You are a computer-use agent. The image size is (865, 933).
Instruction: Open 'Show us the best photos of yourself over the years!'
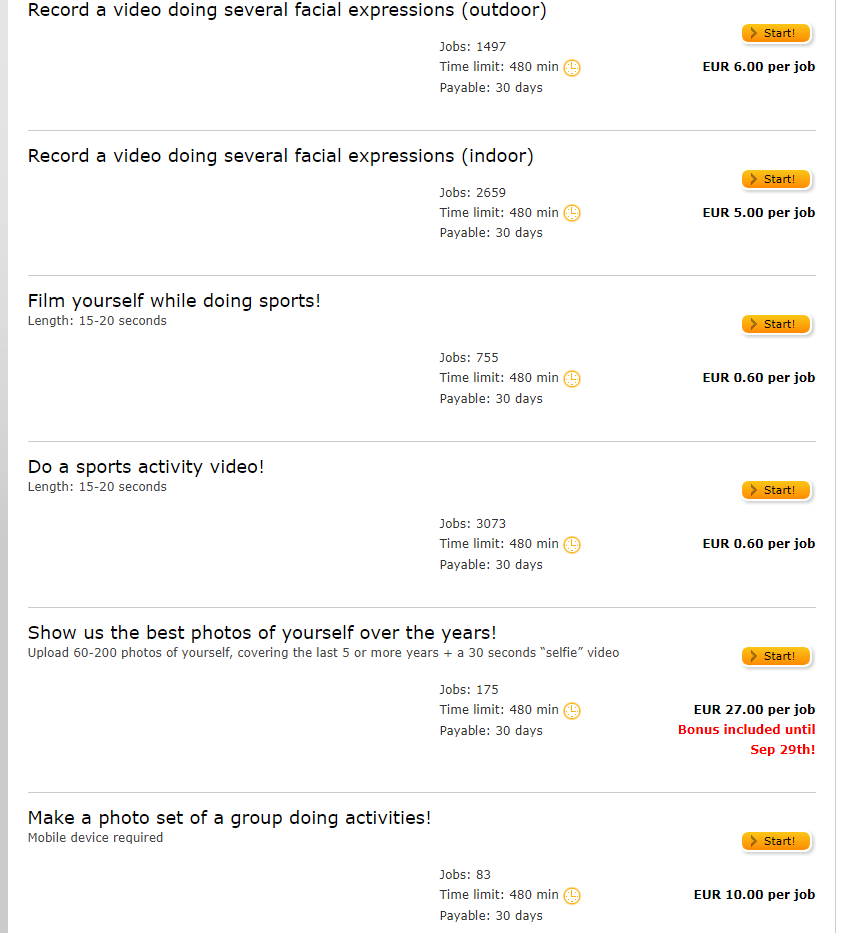262,633
